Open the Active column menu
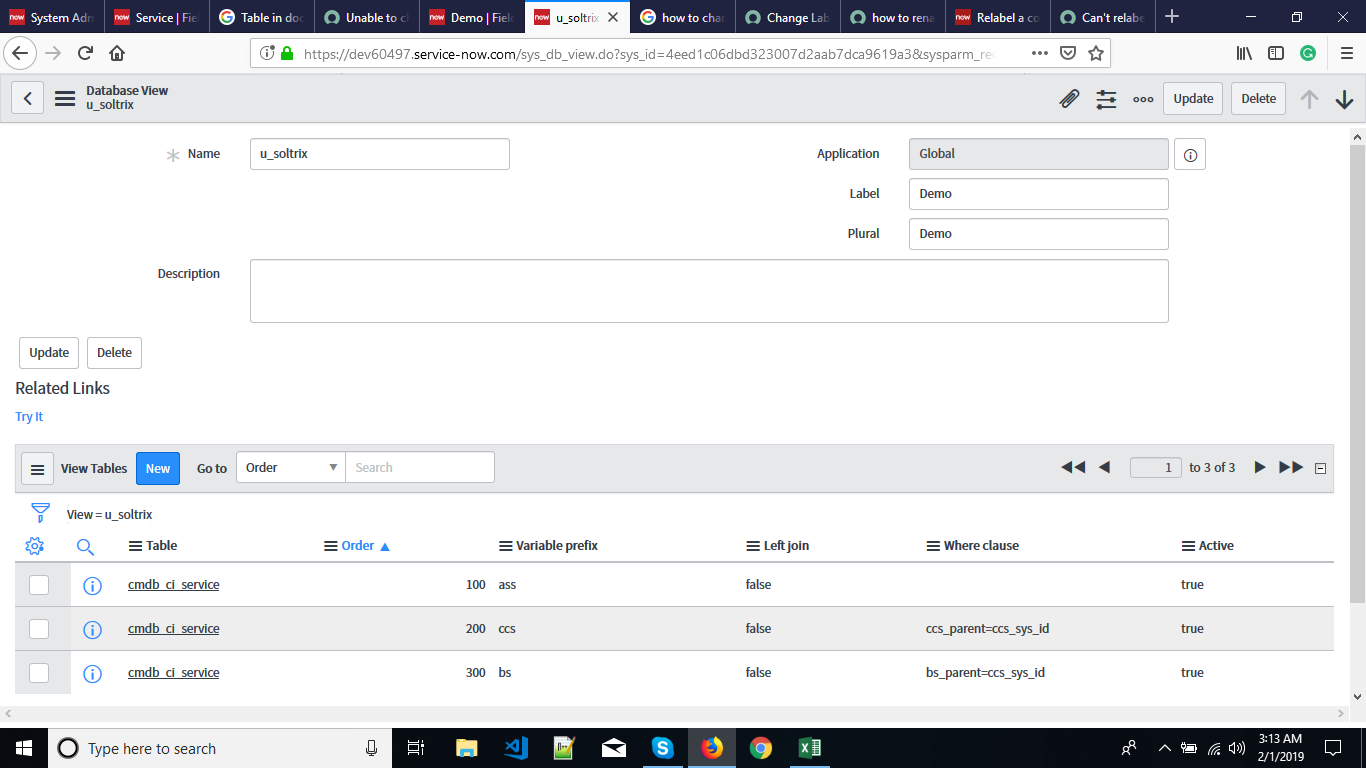This screenshot has width=1366, height=768. tap(1189, 546)
